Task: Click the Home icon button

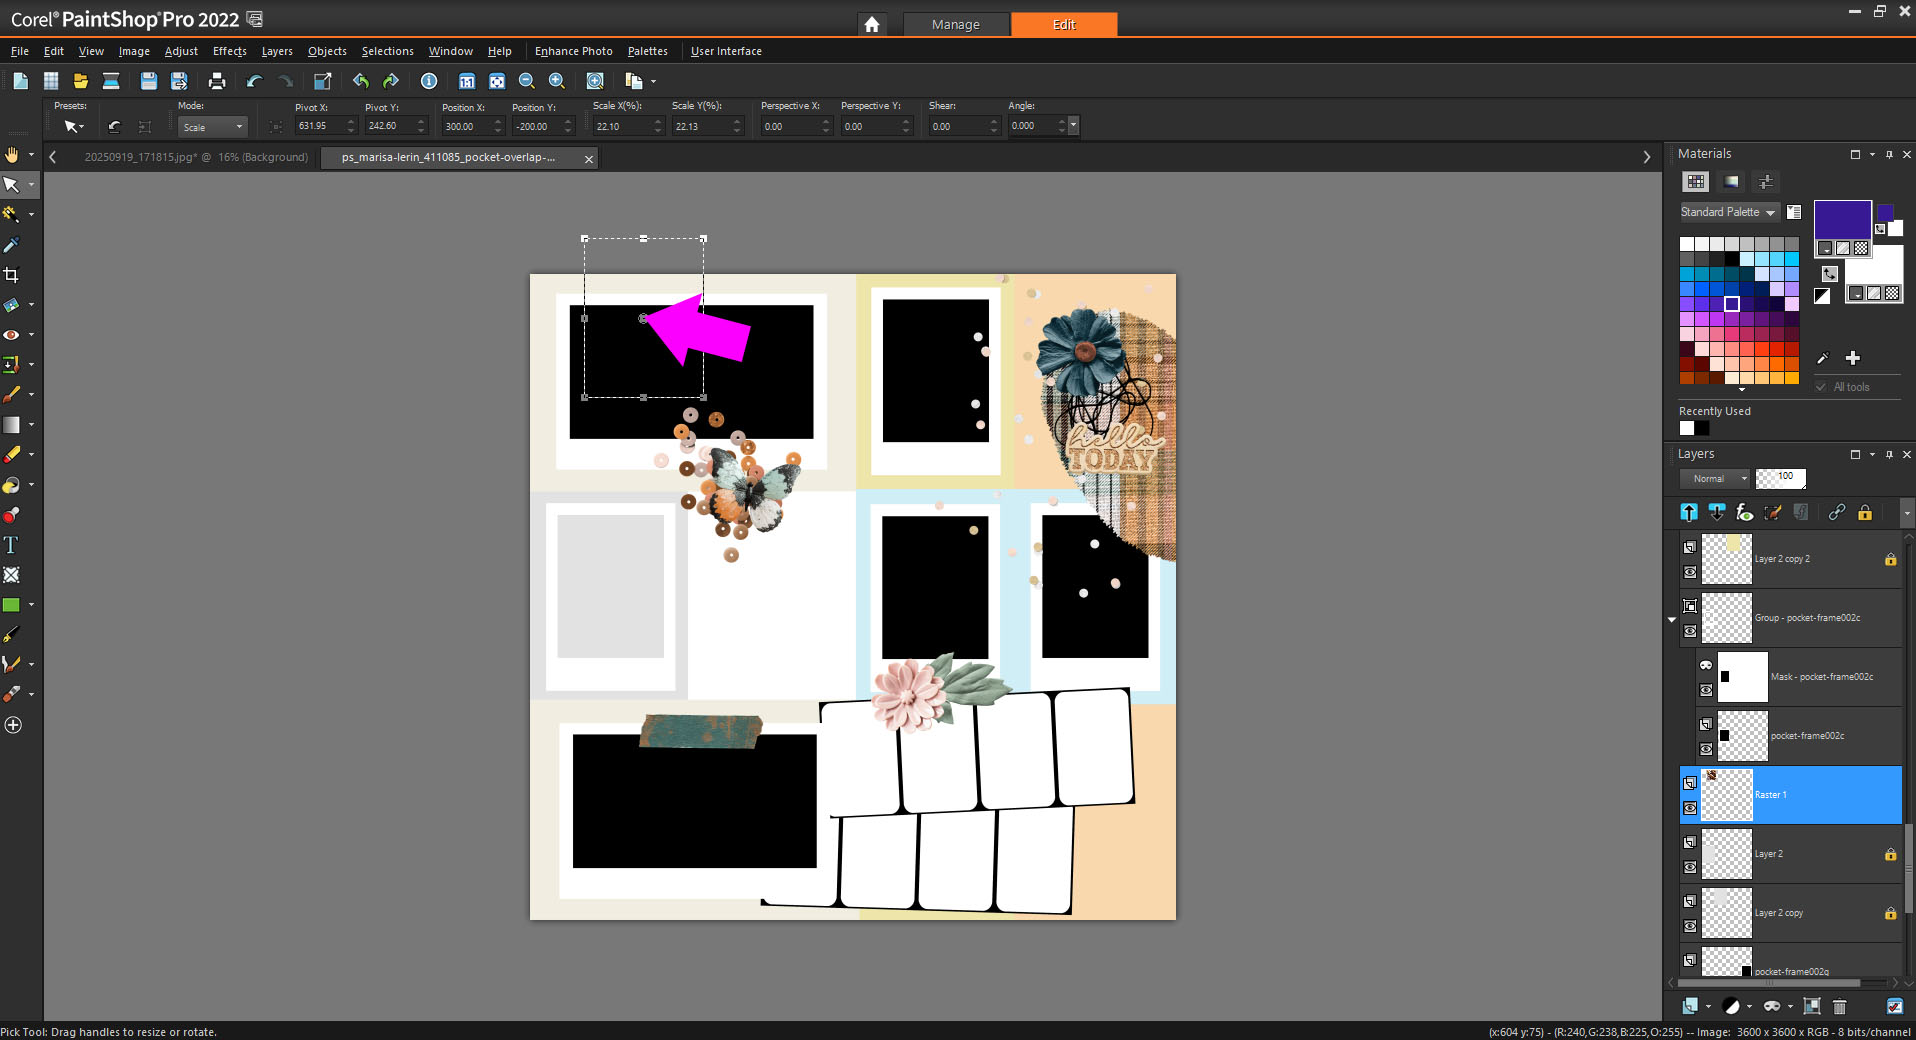Action: 872,24
